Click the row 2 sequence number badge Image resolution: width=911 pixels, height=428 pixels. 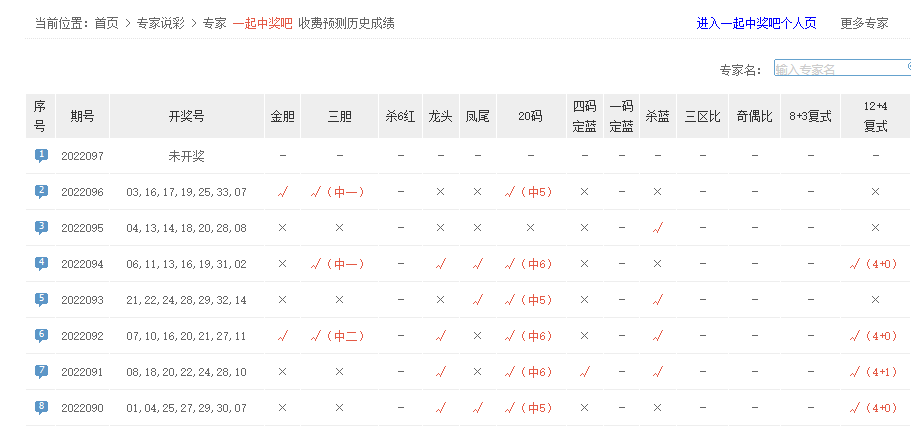point(41,191)
